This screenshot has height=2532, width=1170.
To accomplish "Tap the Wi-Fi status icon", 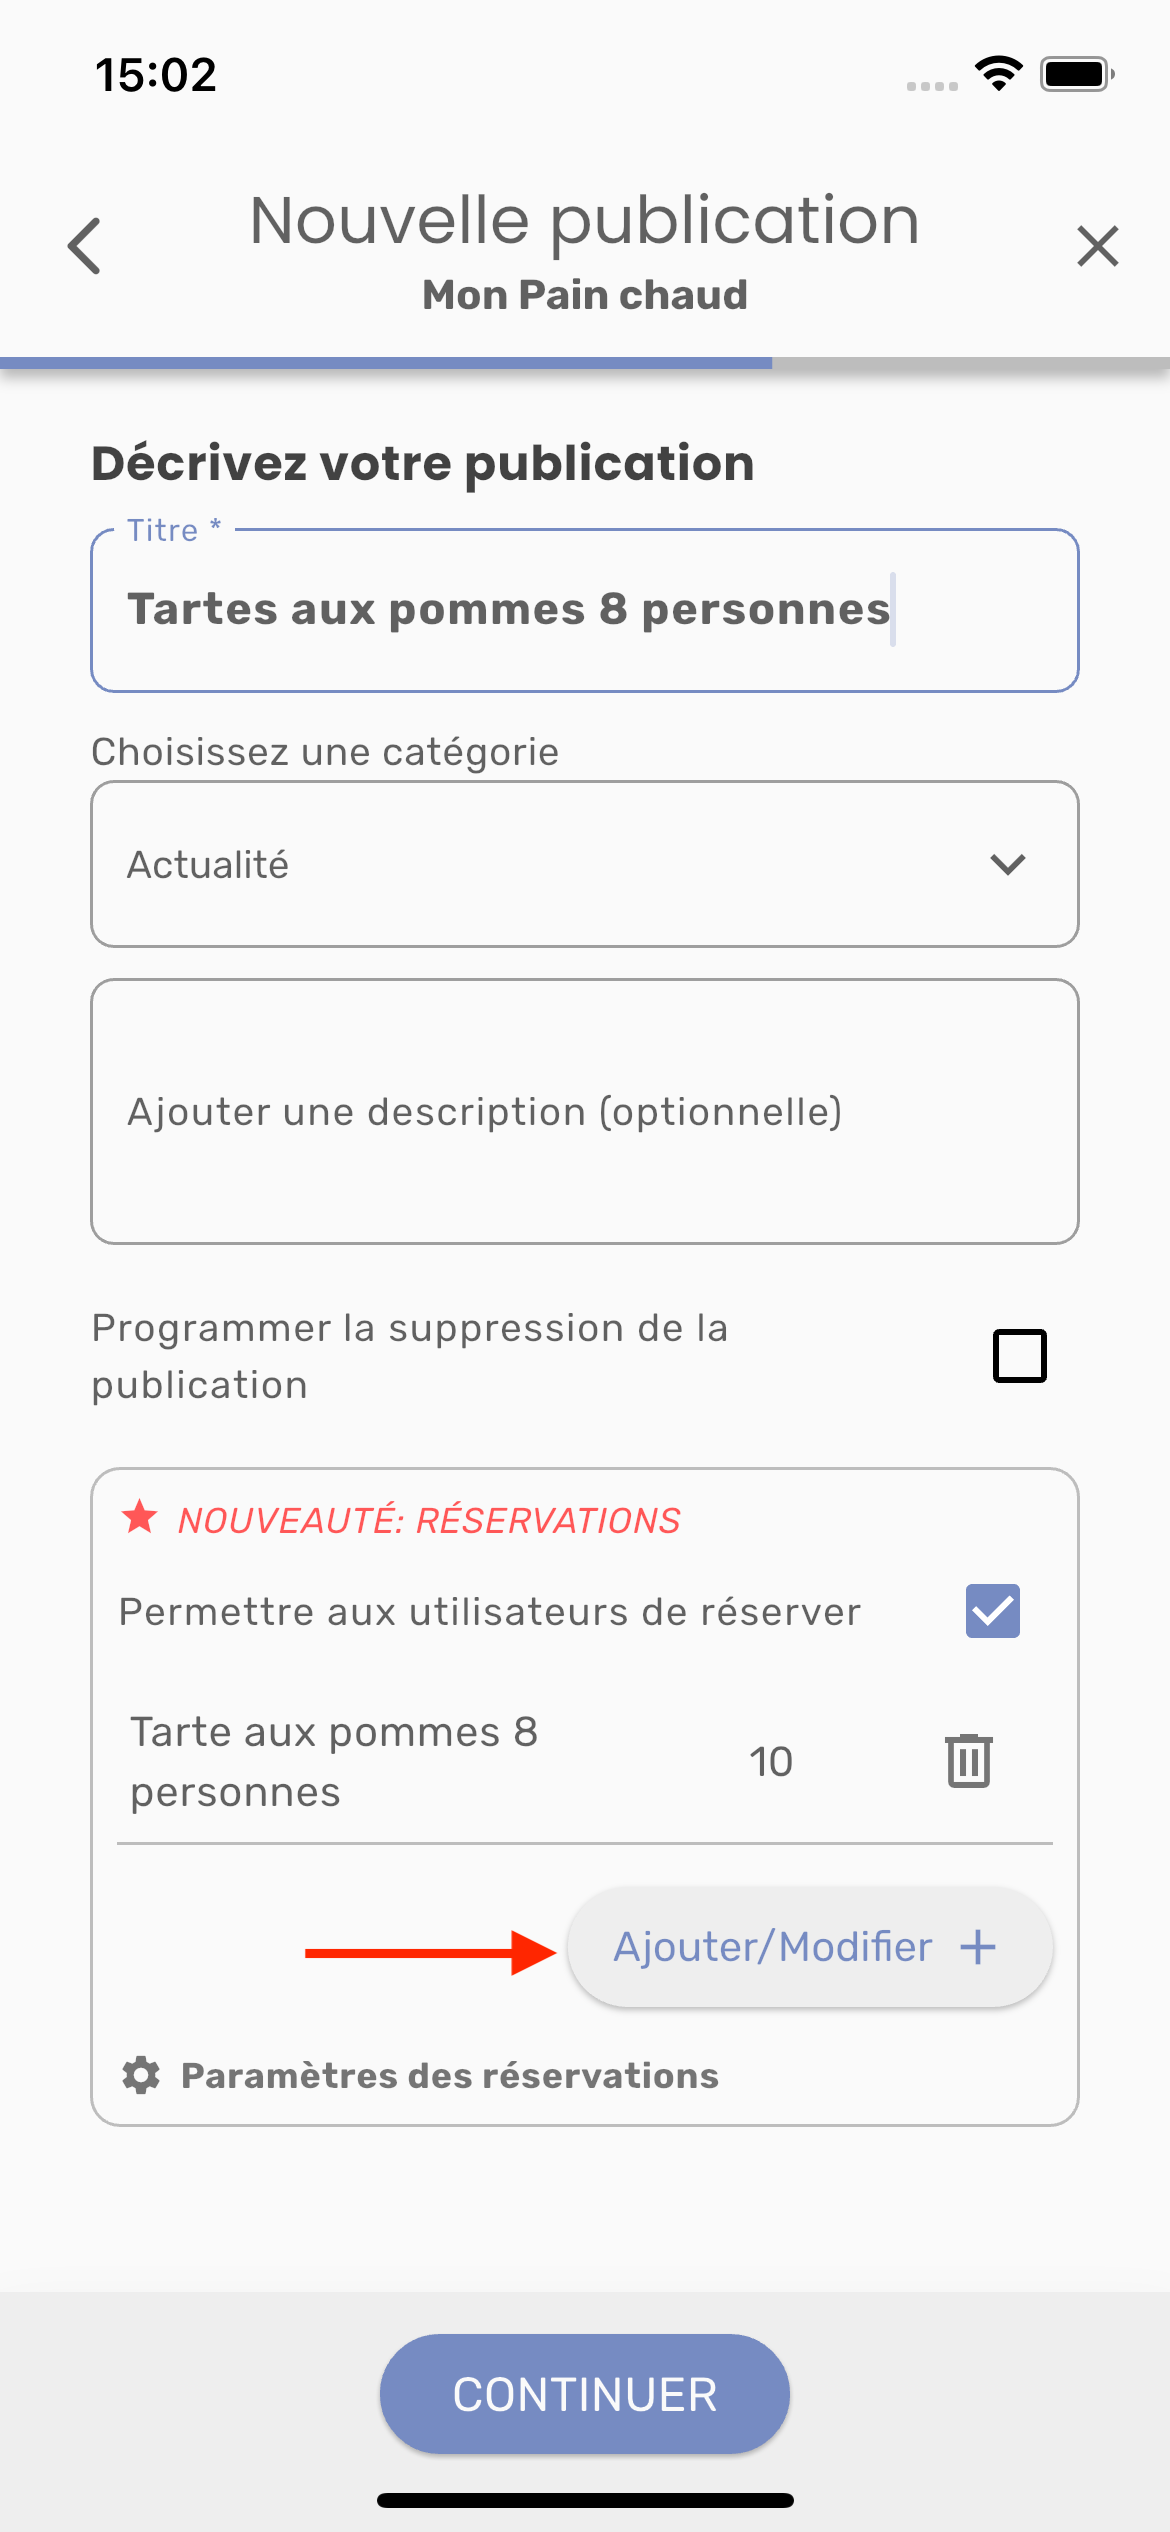I will tap(998, 74).
